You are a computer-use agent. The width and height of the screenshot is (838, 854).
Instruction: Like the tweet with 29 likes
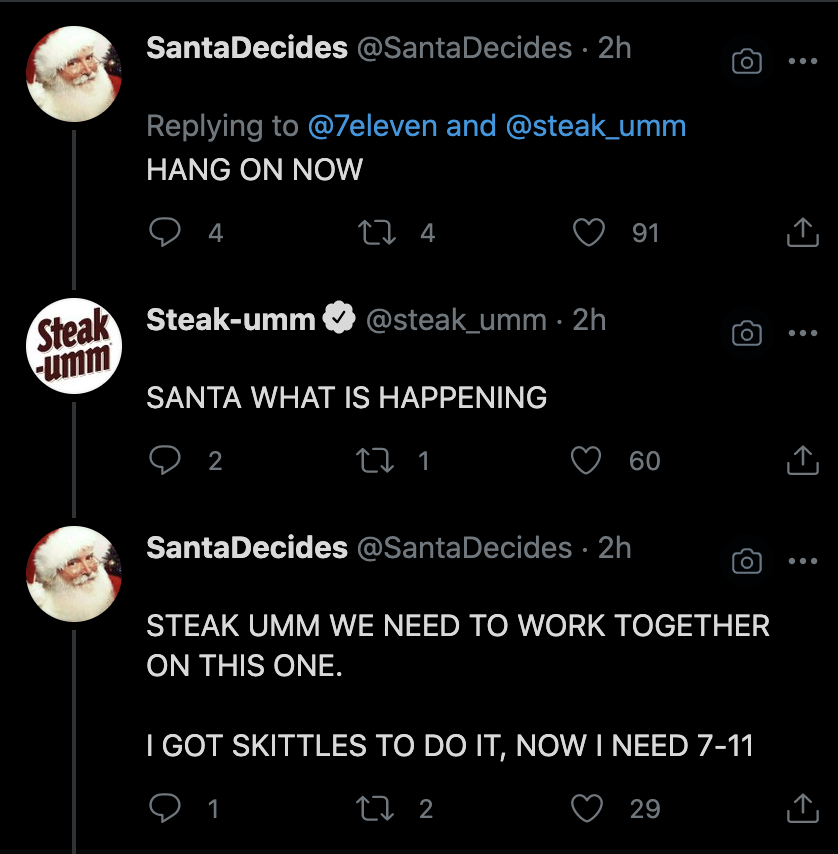click(x=587, y=808)
